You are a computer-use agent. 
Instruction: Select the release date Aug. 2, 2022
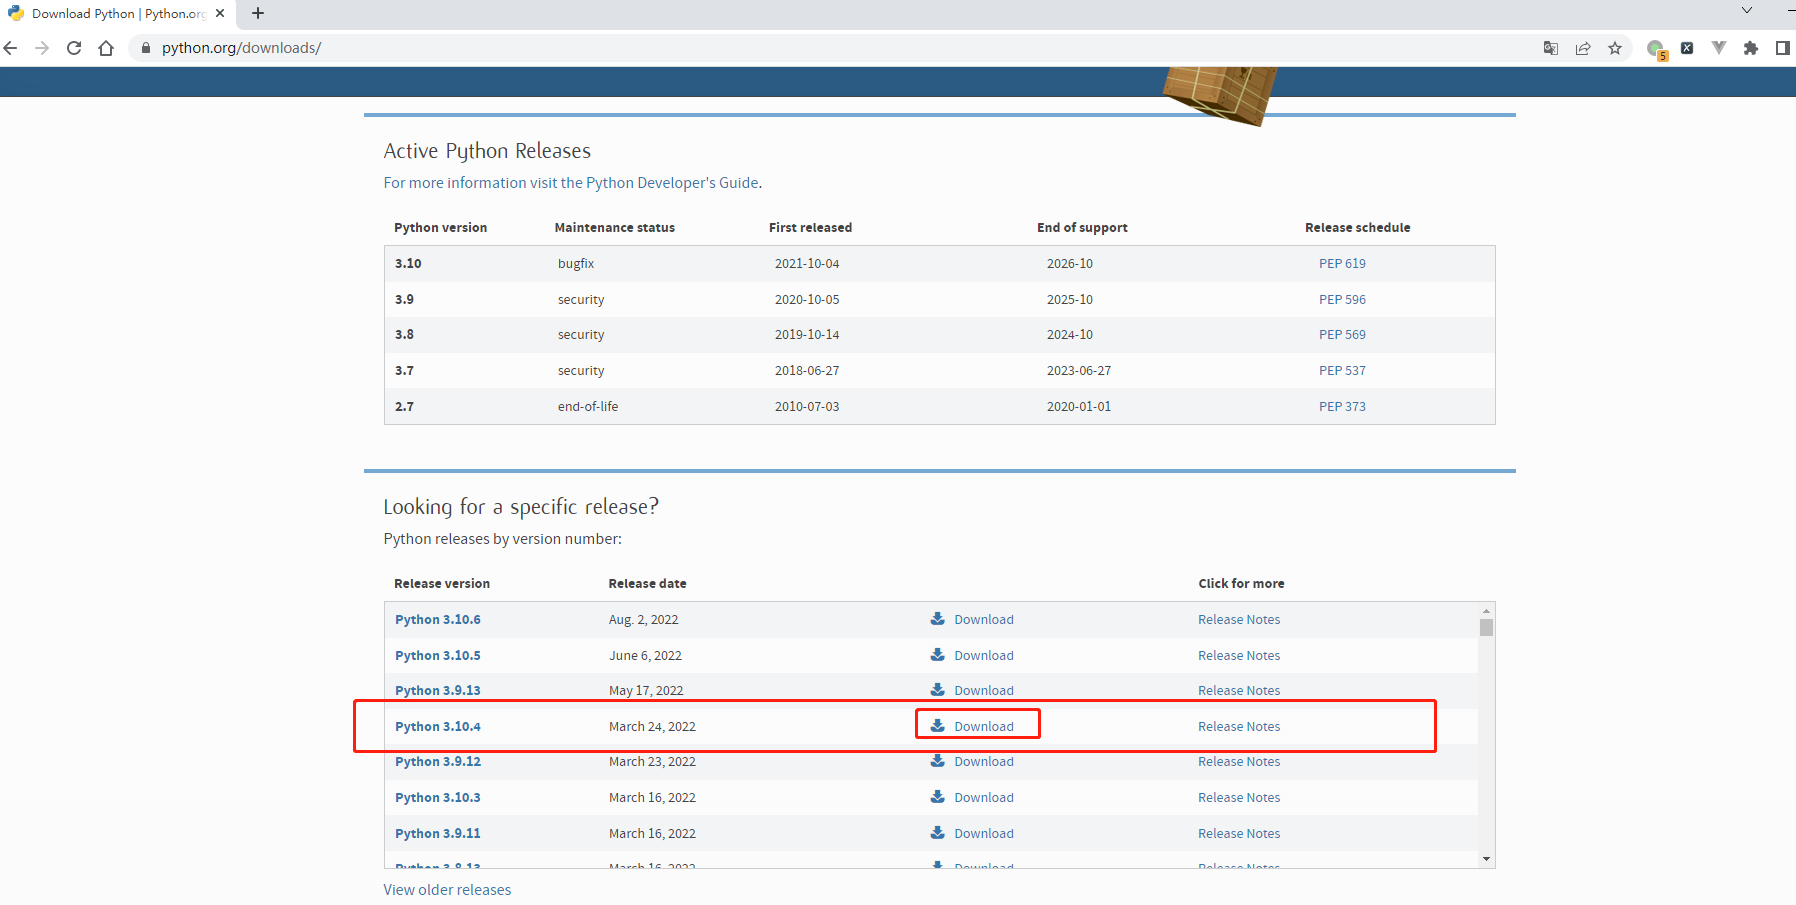644,620
